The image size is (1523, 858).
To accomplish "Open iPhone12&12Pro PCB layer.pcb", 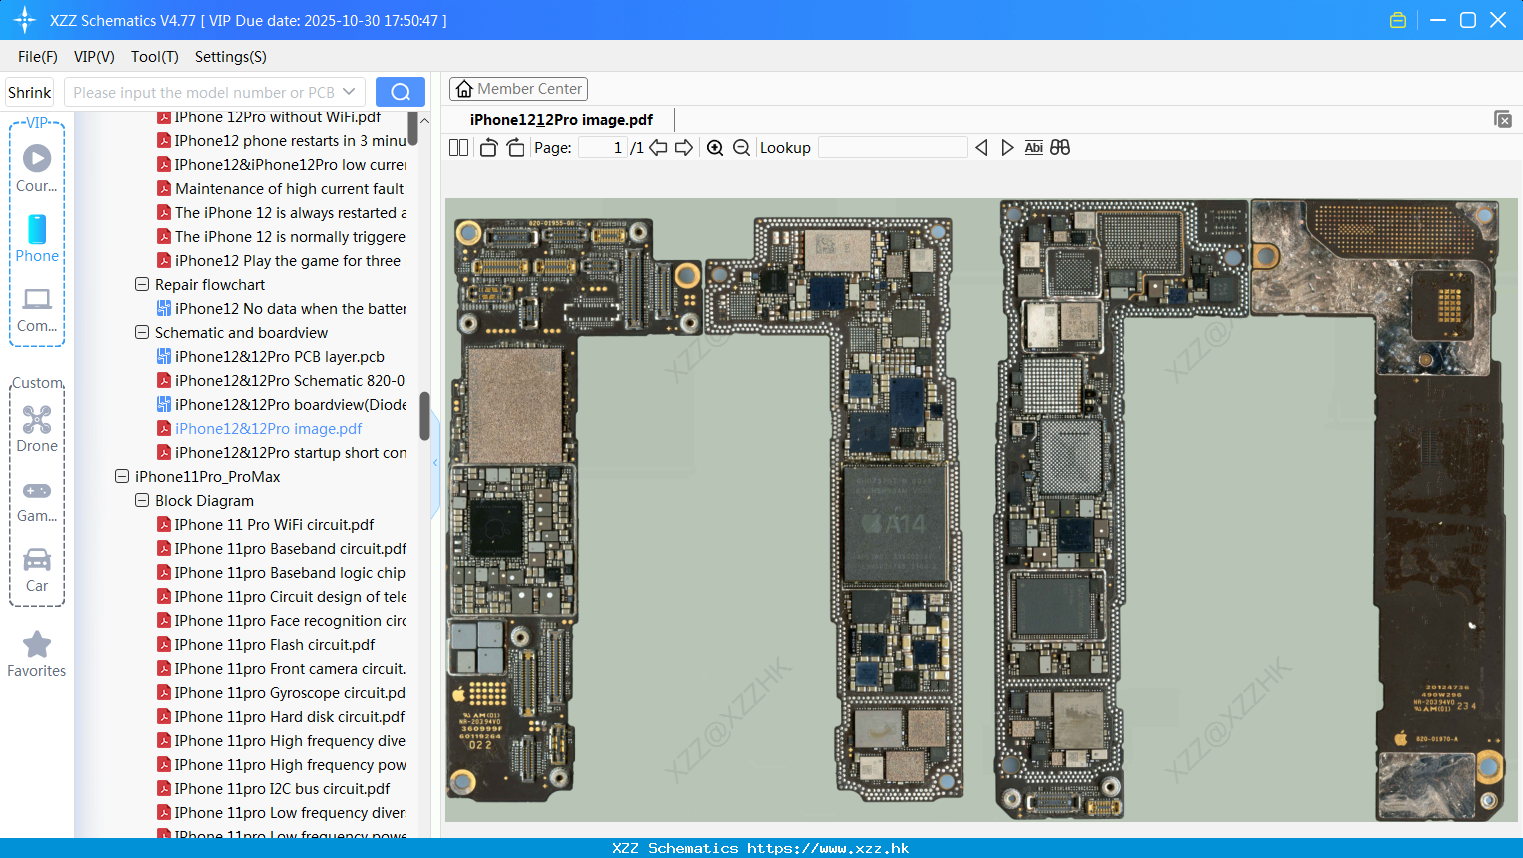I will (279, 357).
